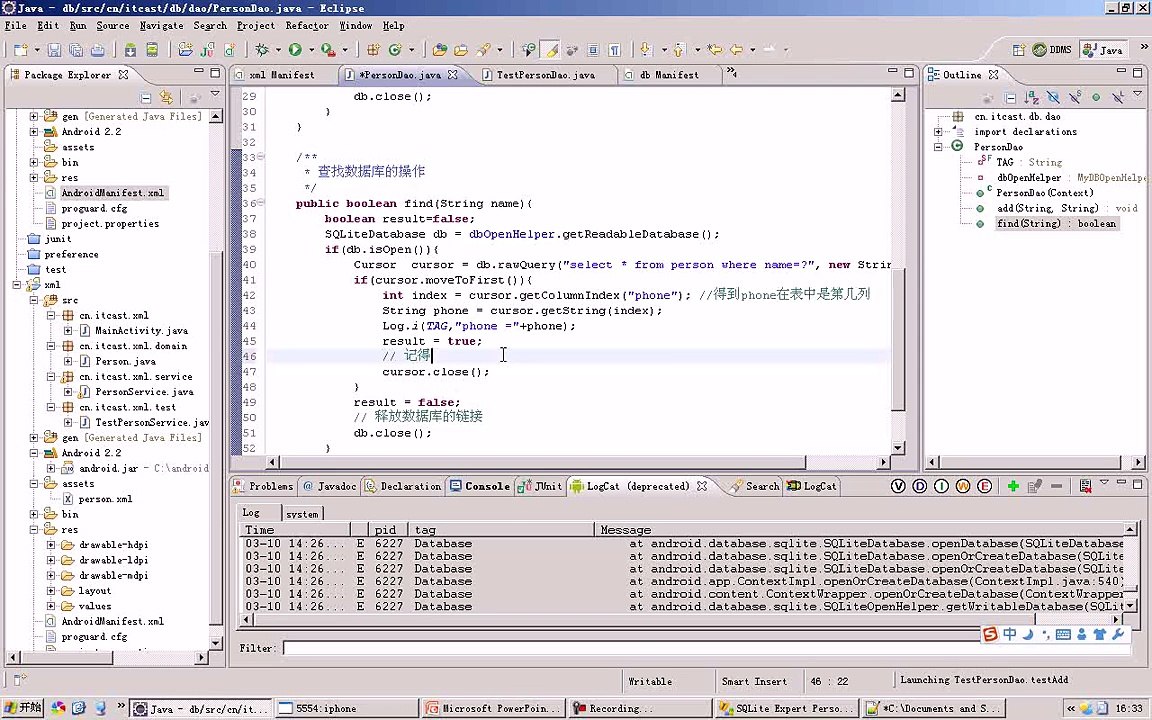This screenshot has width=1152, height=720.
Task: Collapse PersonDao class node in Outline
Action: point(938,147)
